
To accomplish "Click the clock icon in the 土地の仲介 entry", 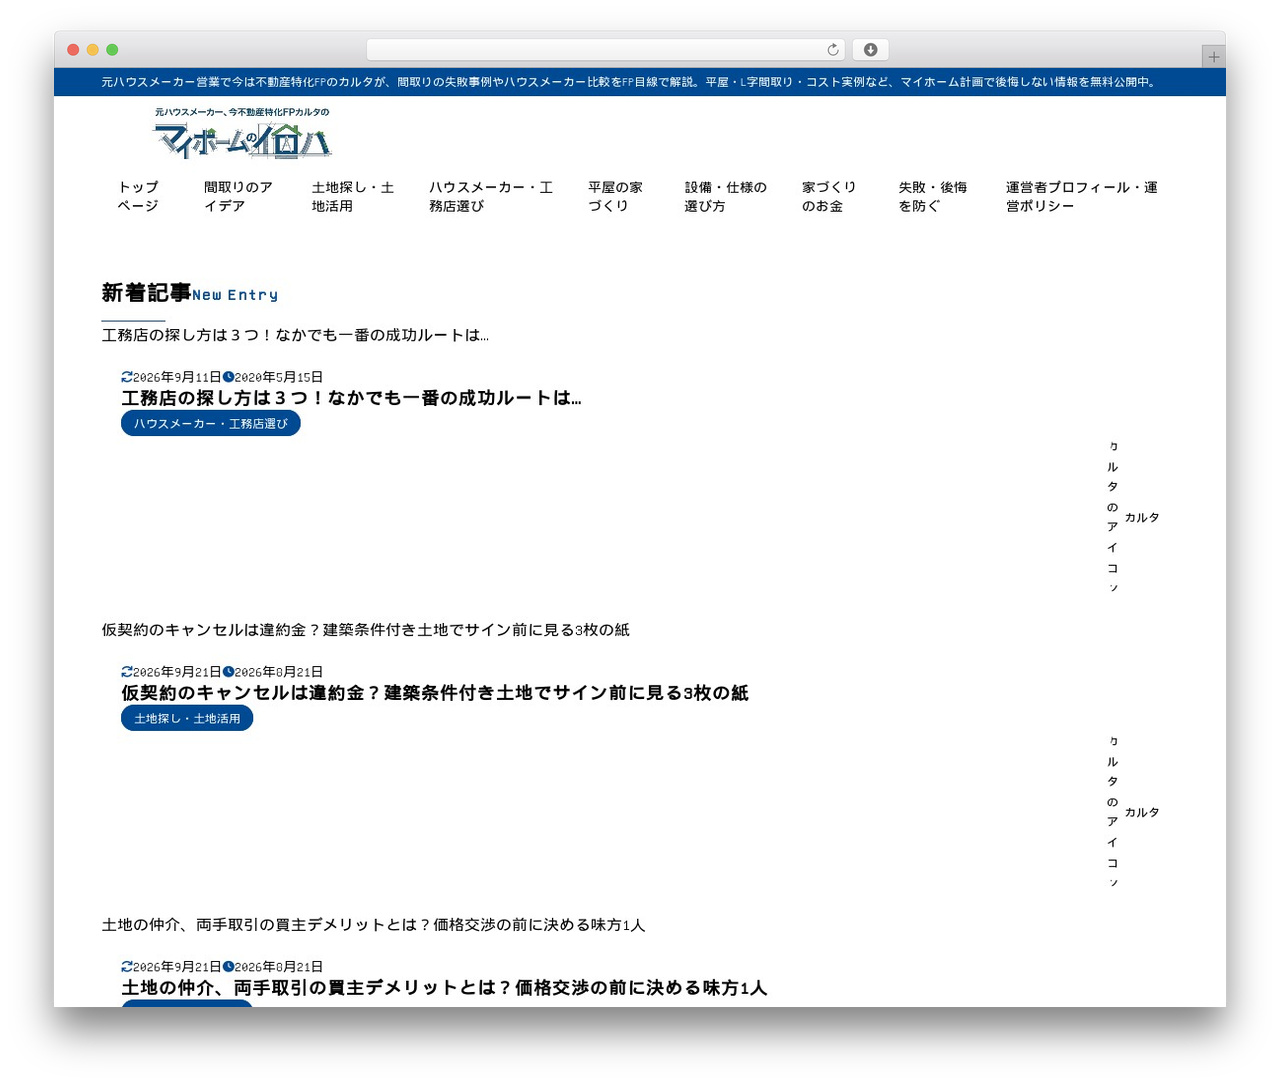I will 228,967.
